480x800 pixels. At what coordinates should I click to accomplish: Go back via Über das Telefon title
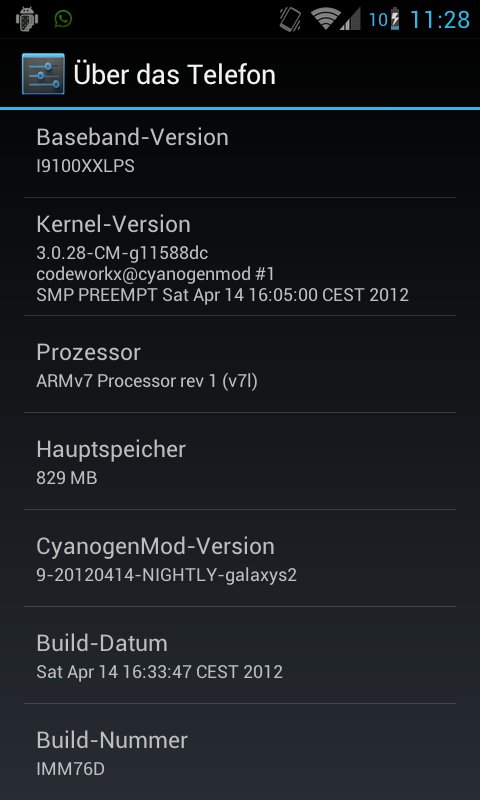point(174,74)
